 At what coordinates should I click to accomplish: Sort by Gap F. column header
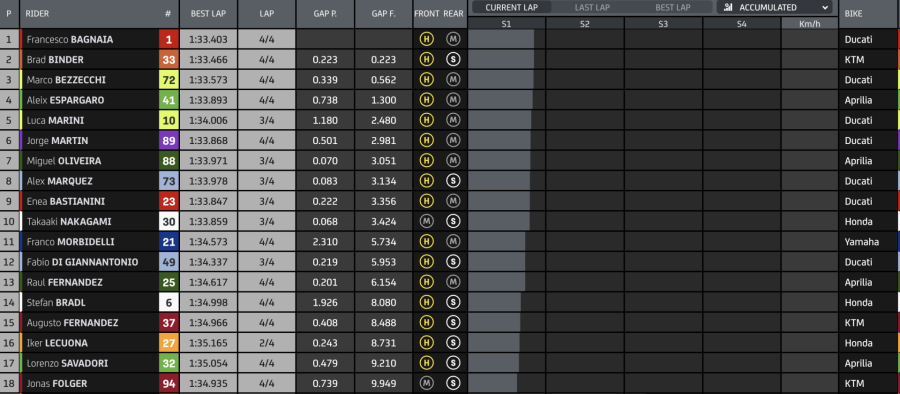[x=383, y=14]
